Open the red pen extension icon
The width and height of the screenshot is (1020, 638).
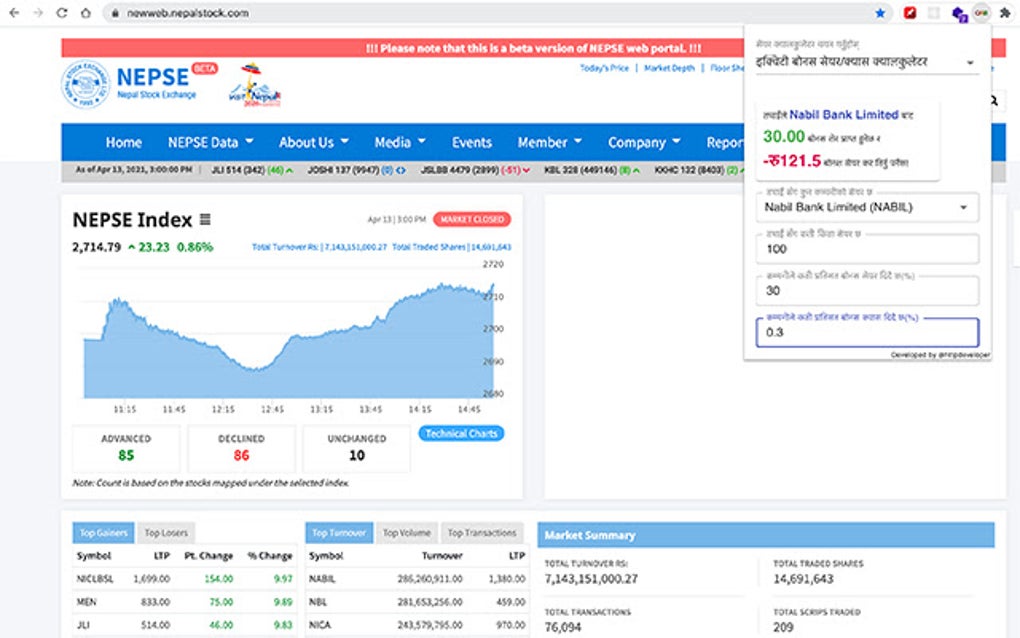point(909,12)
